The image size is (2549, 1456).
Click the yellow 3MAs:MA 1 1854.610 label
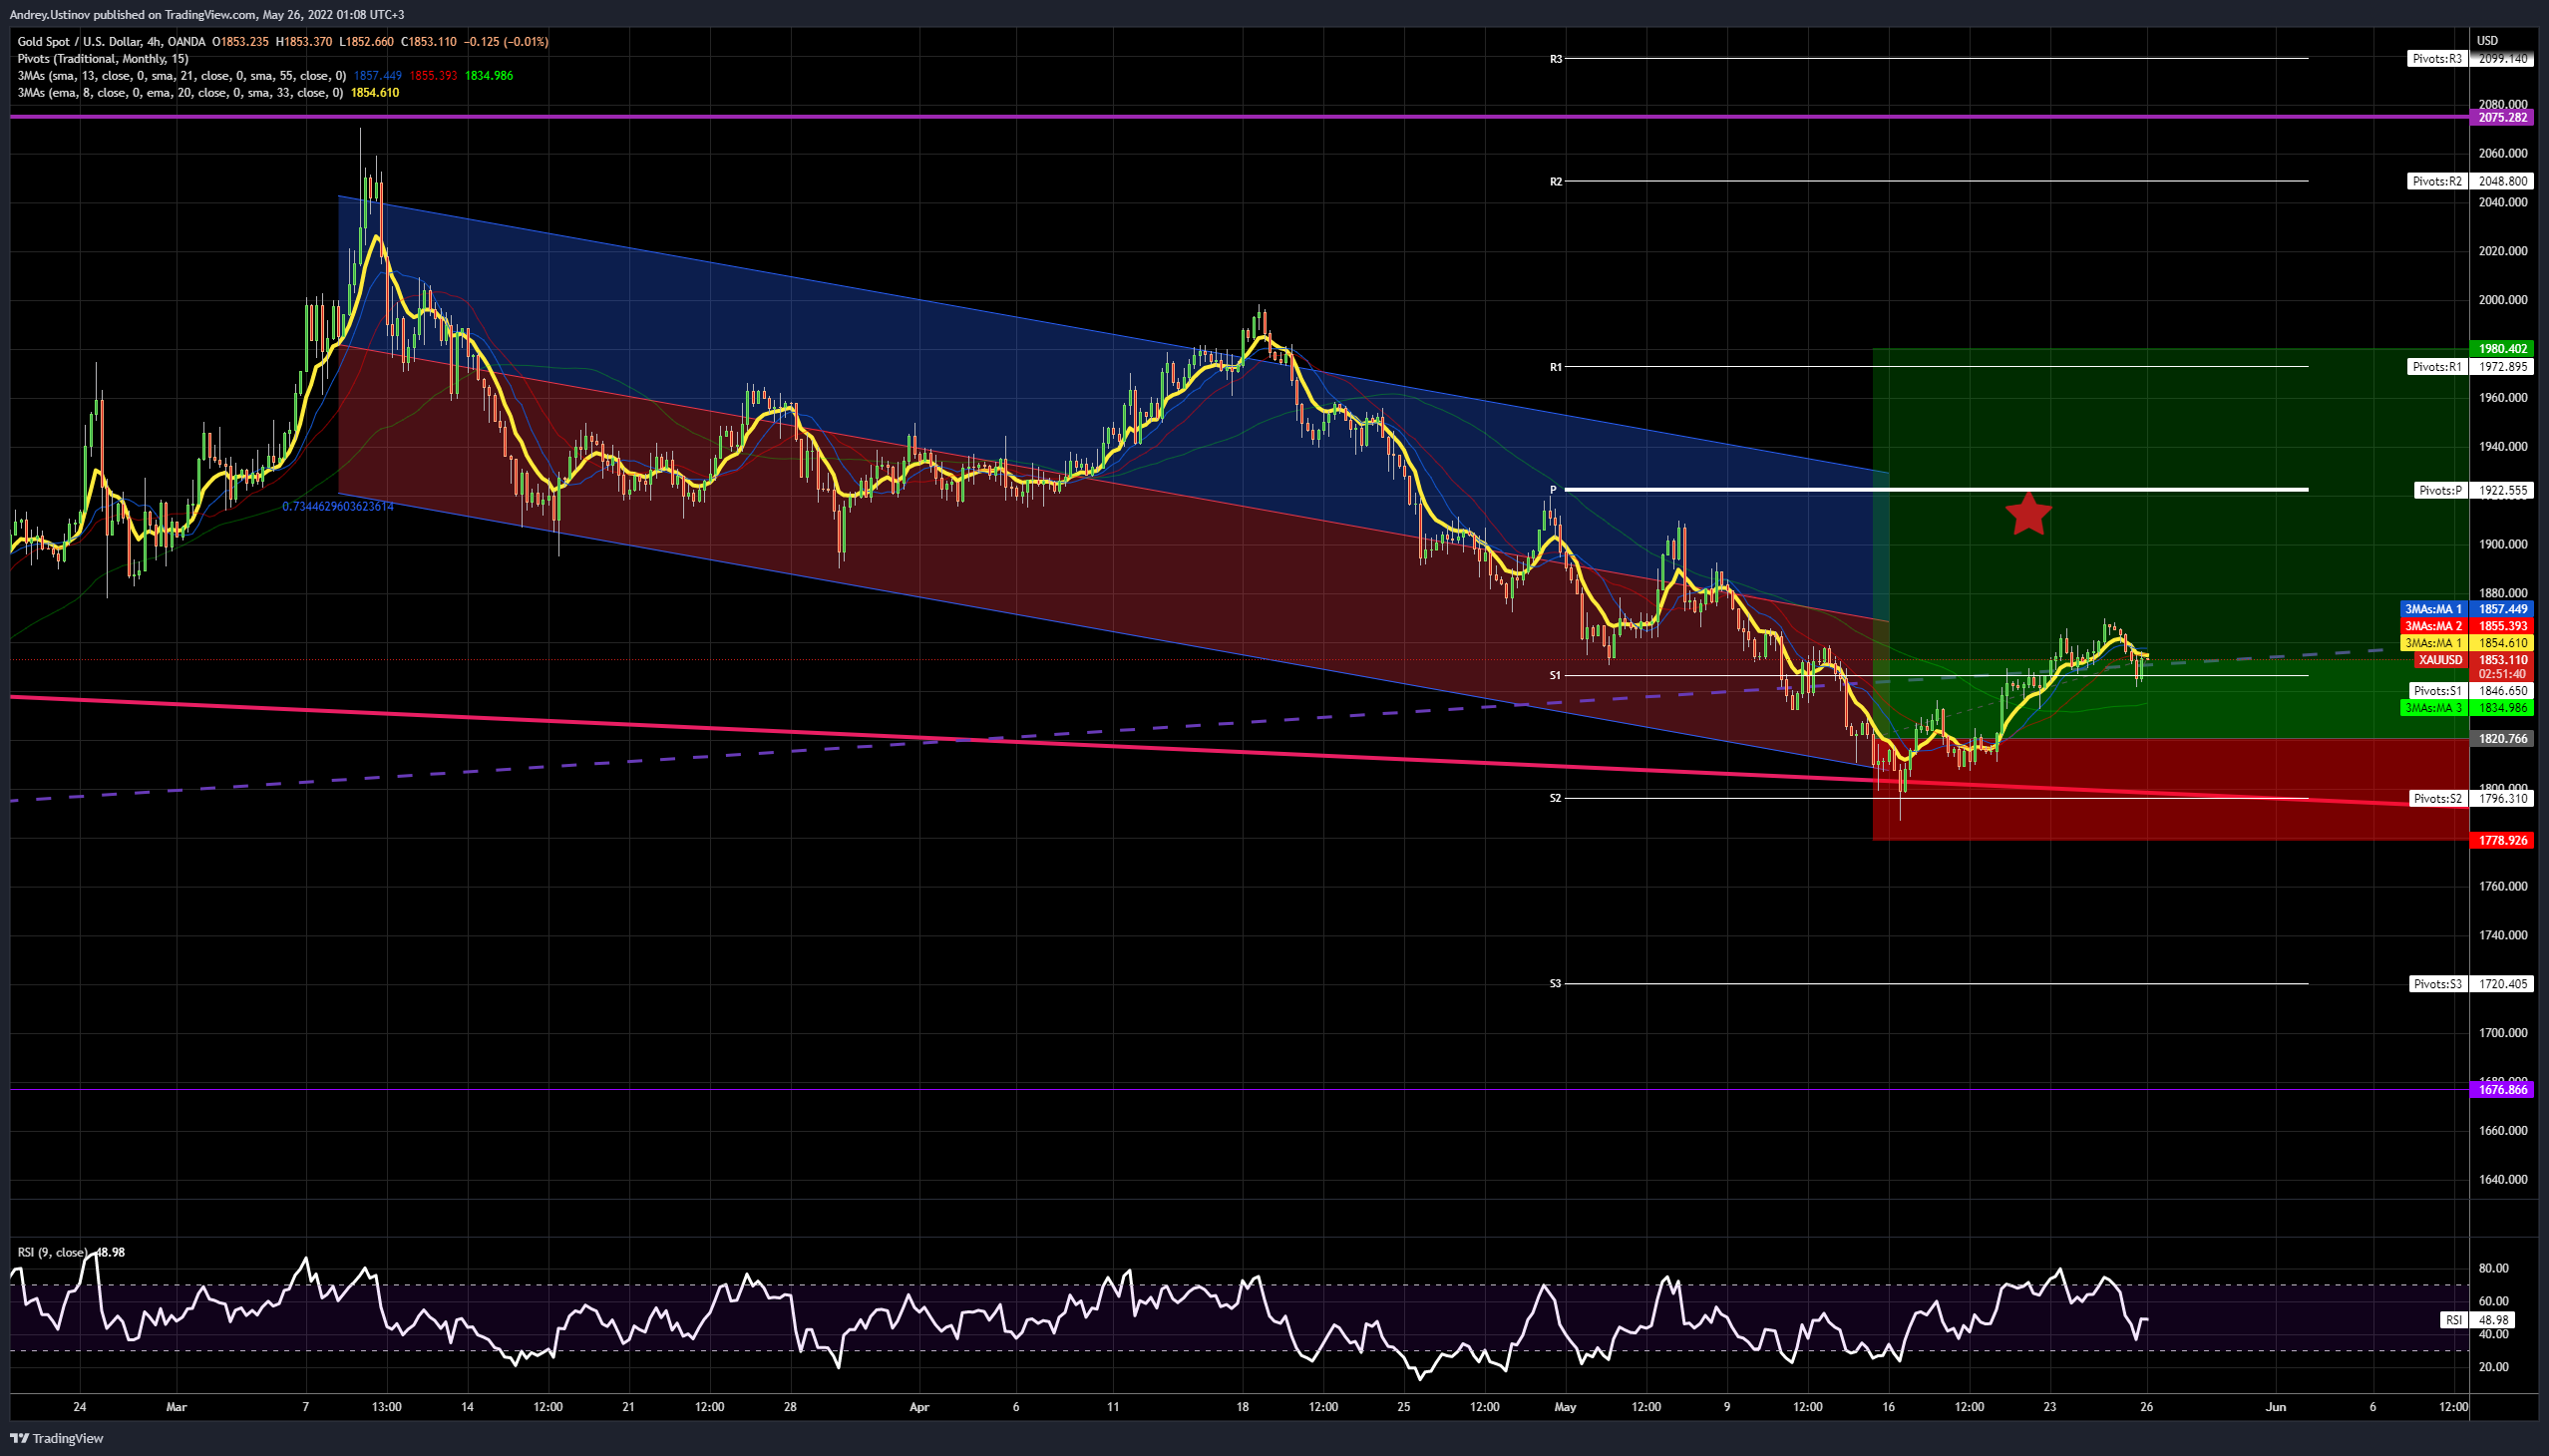(2467, 643)
